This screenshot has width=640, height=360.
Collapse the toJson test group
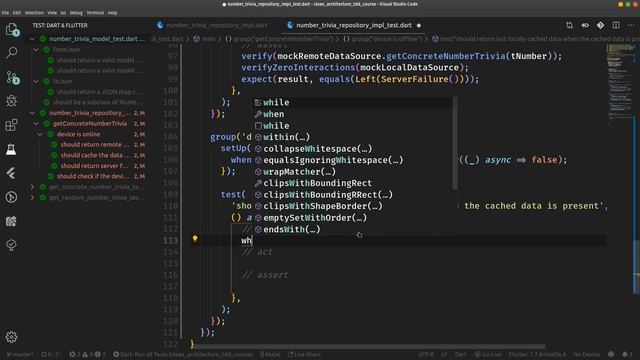pyautogui.click(x=36, y=81)
